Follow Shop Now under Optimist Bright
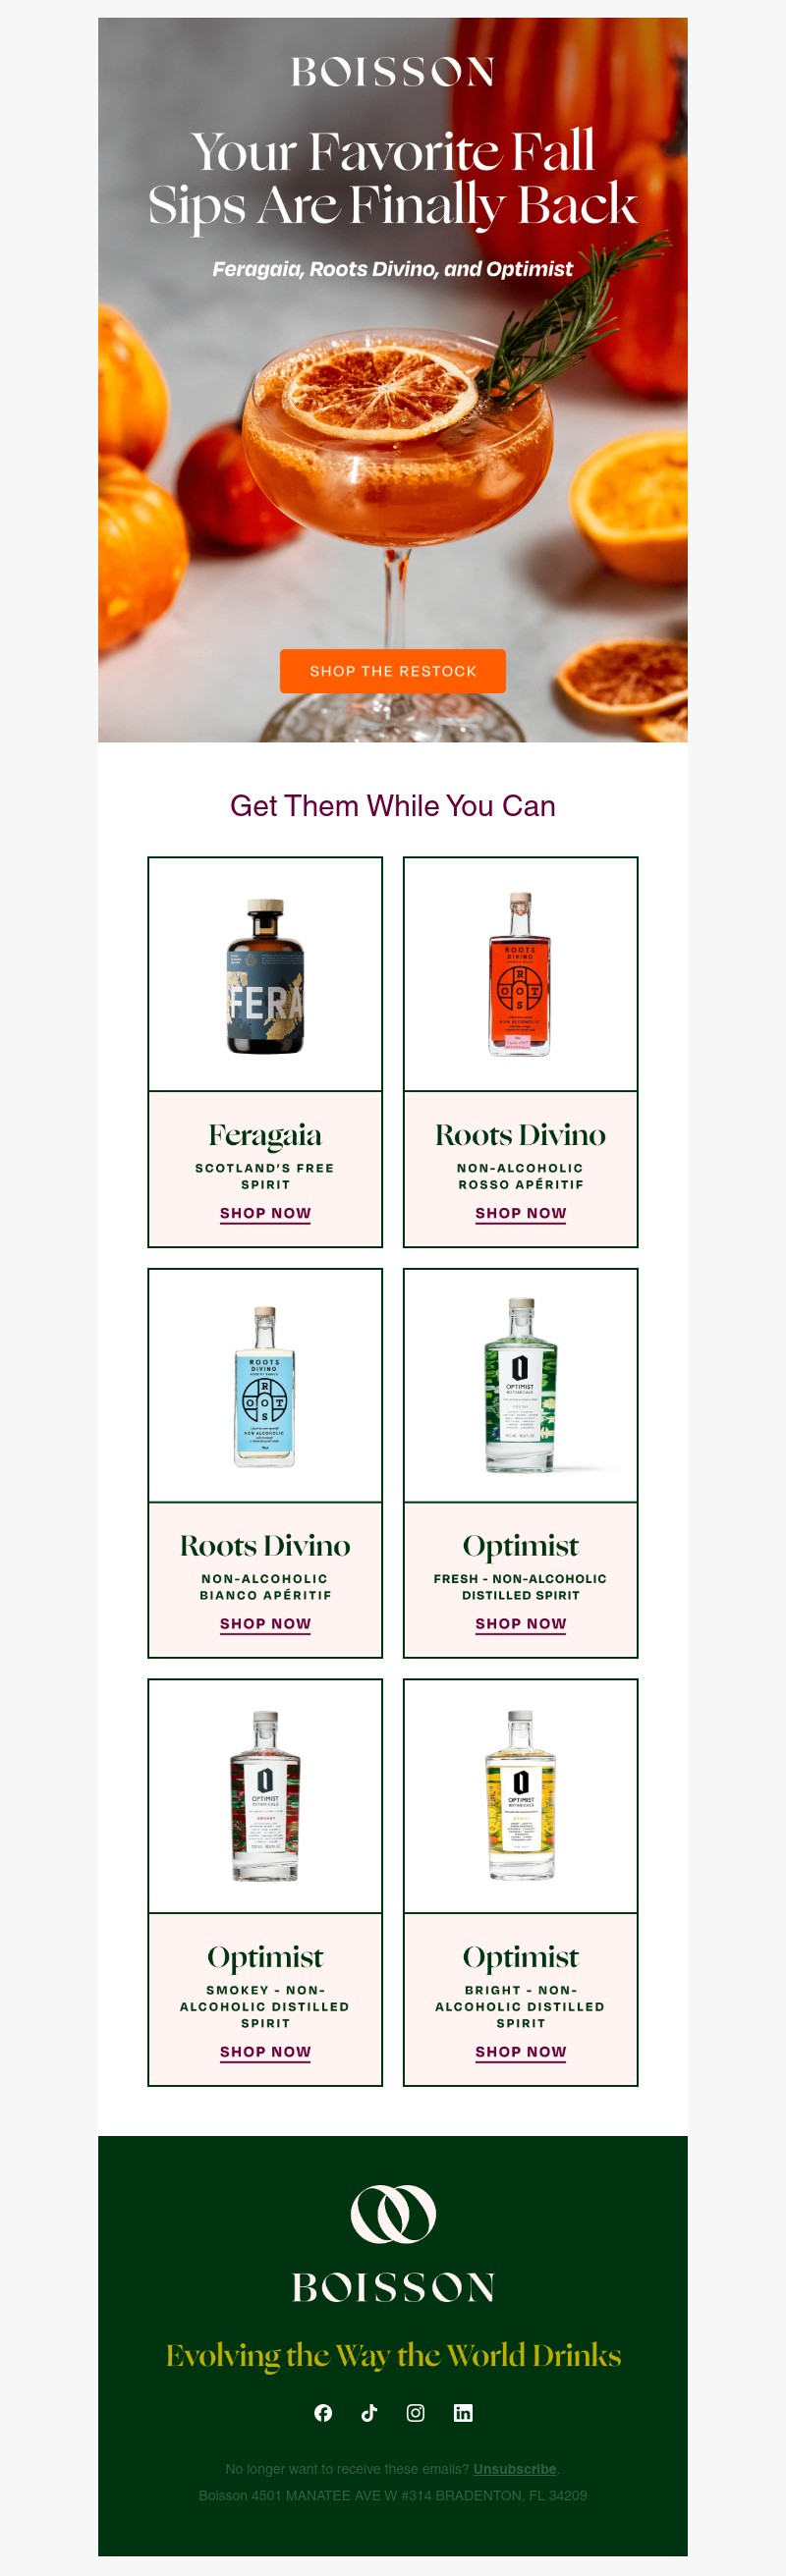 click(521, 2052)
